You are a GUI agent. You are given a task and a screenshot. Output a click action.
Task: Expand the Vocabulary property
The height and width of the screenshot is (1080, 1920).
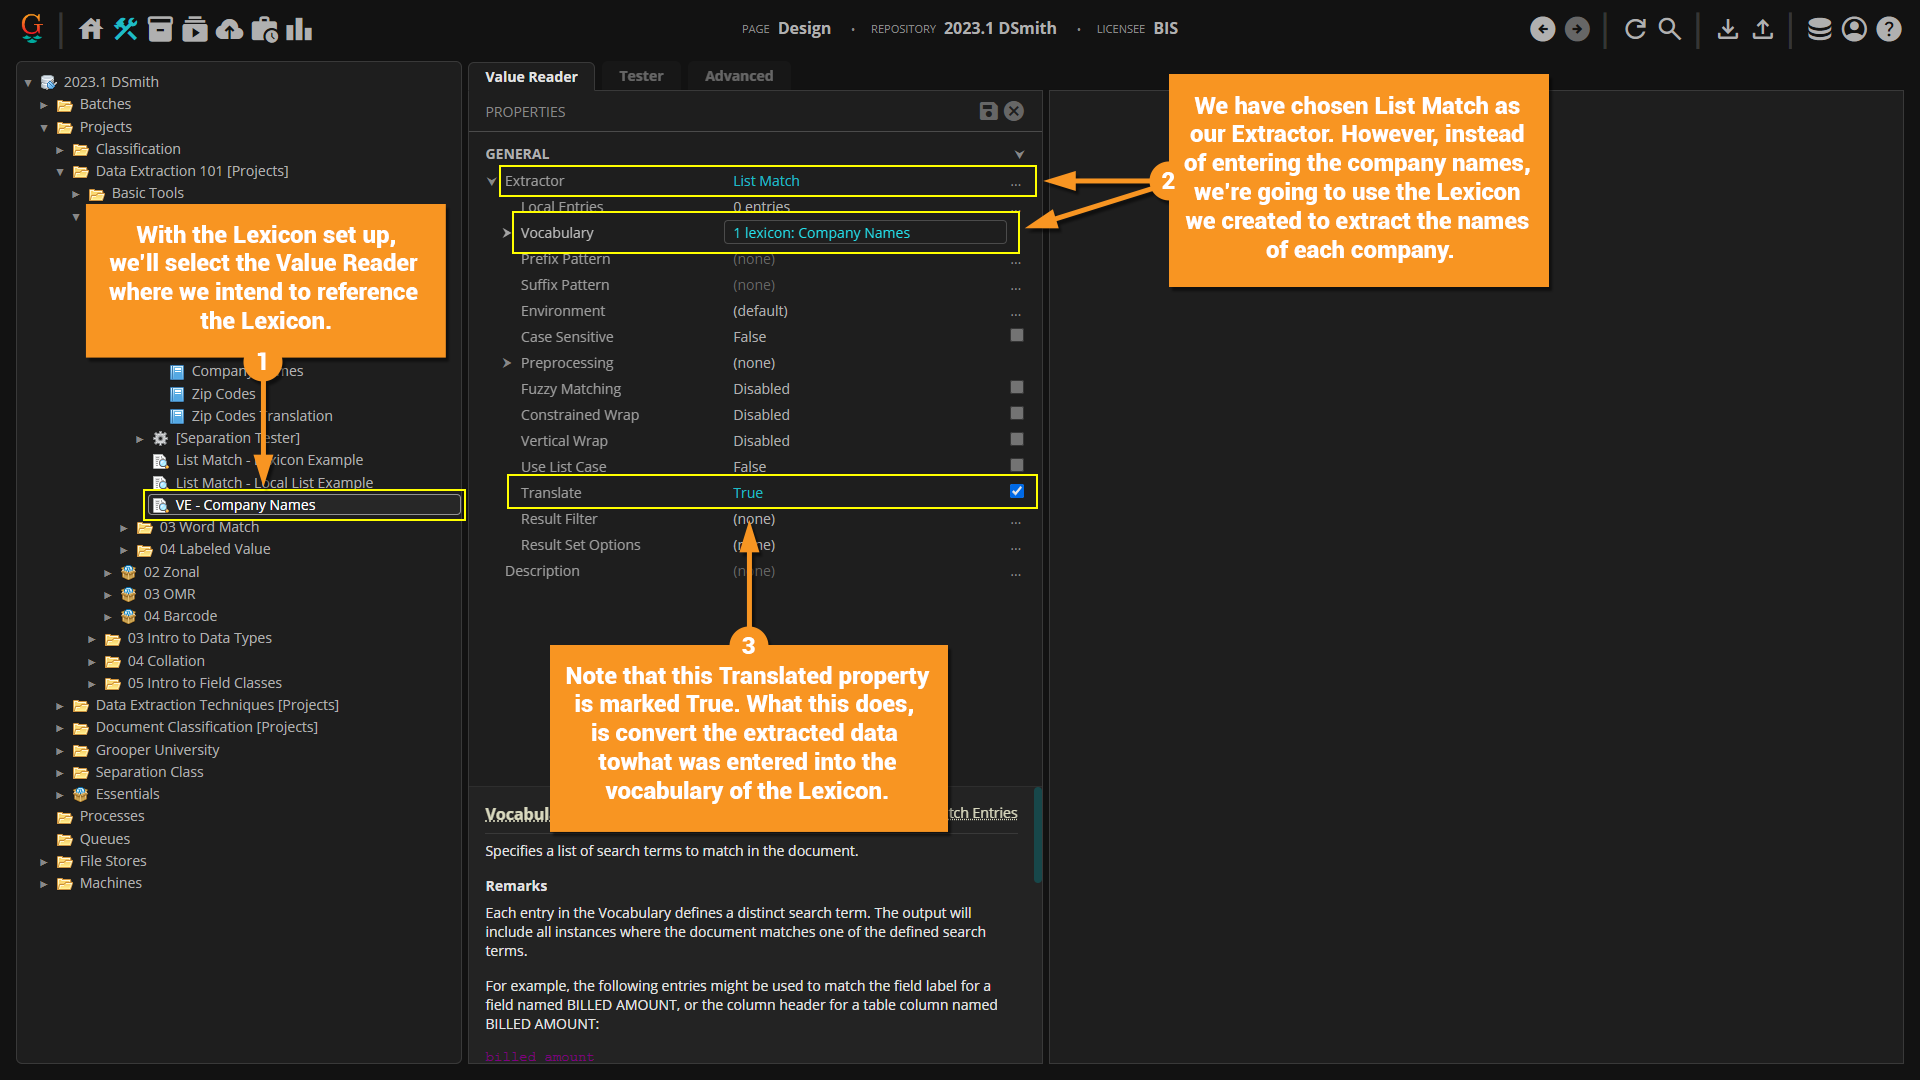pos(507,233)
